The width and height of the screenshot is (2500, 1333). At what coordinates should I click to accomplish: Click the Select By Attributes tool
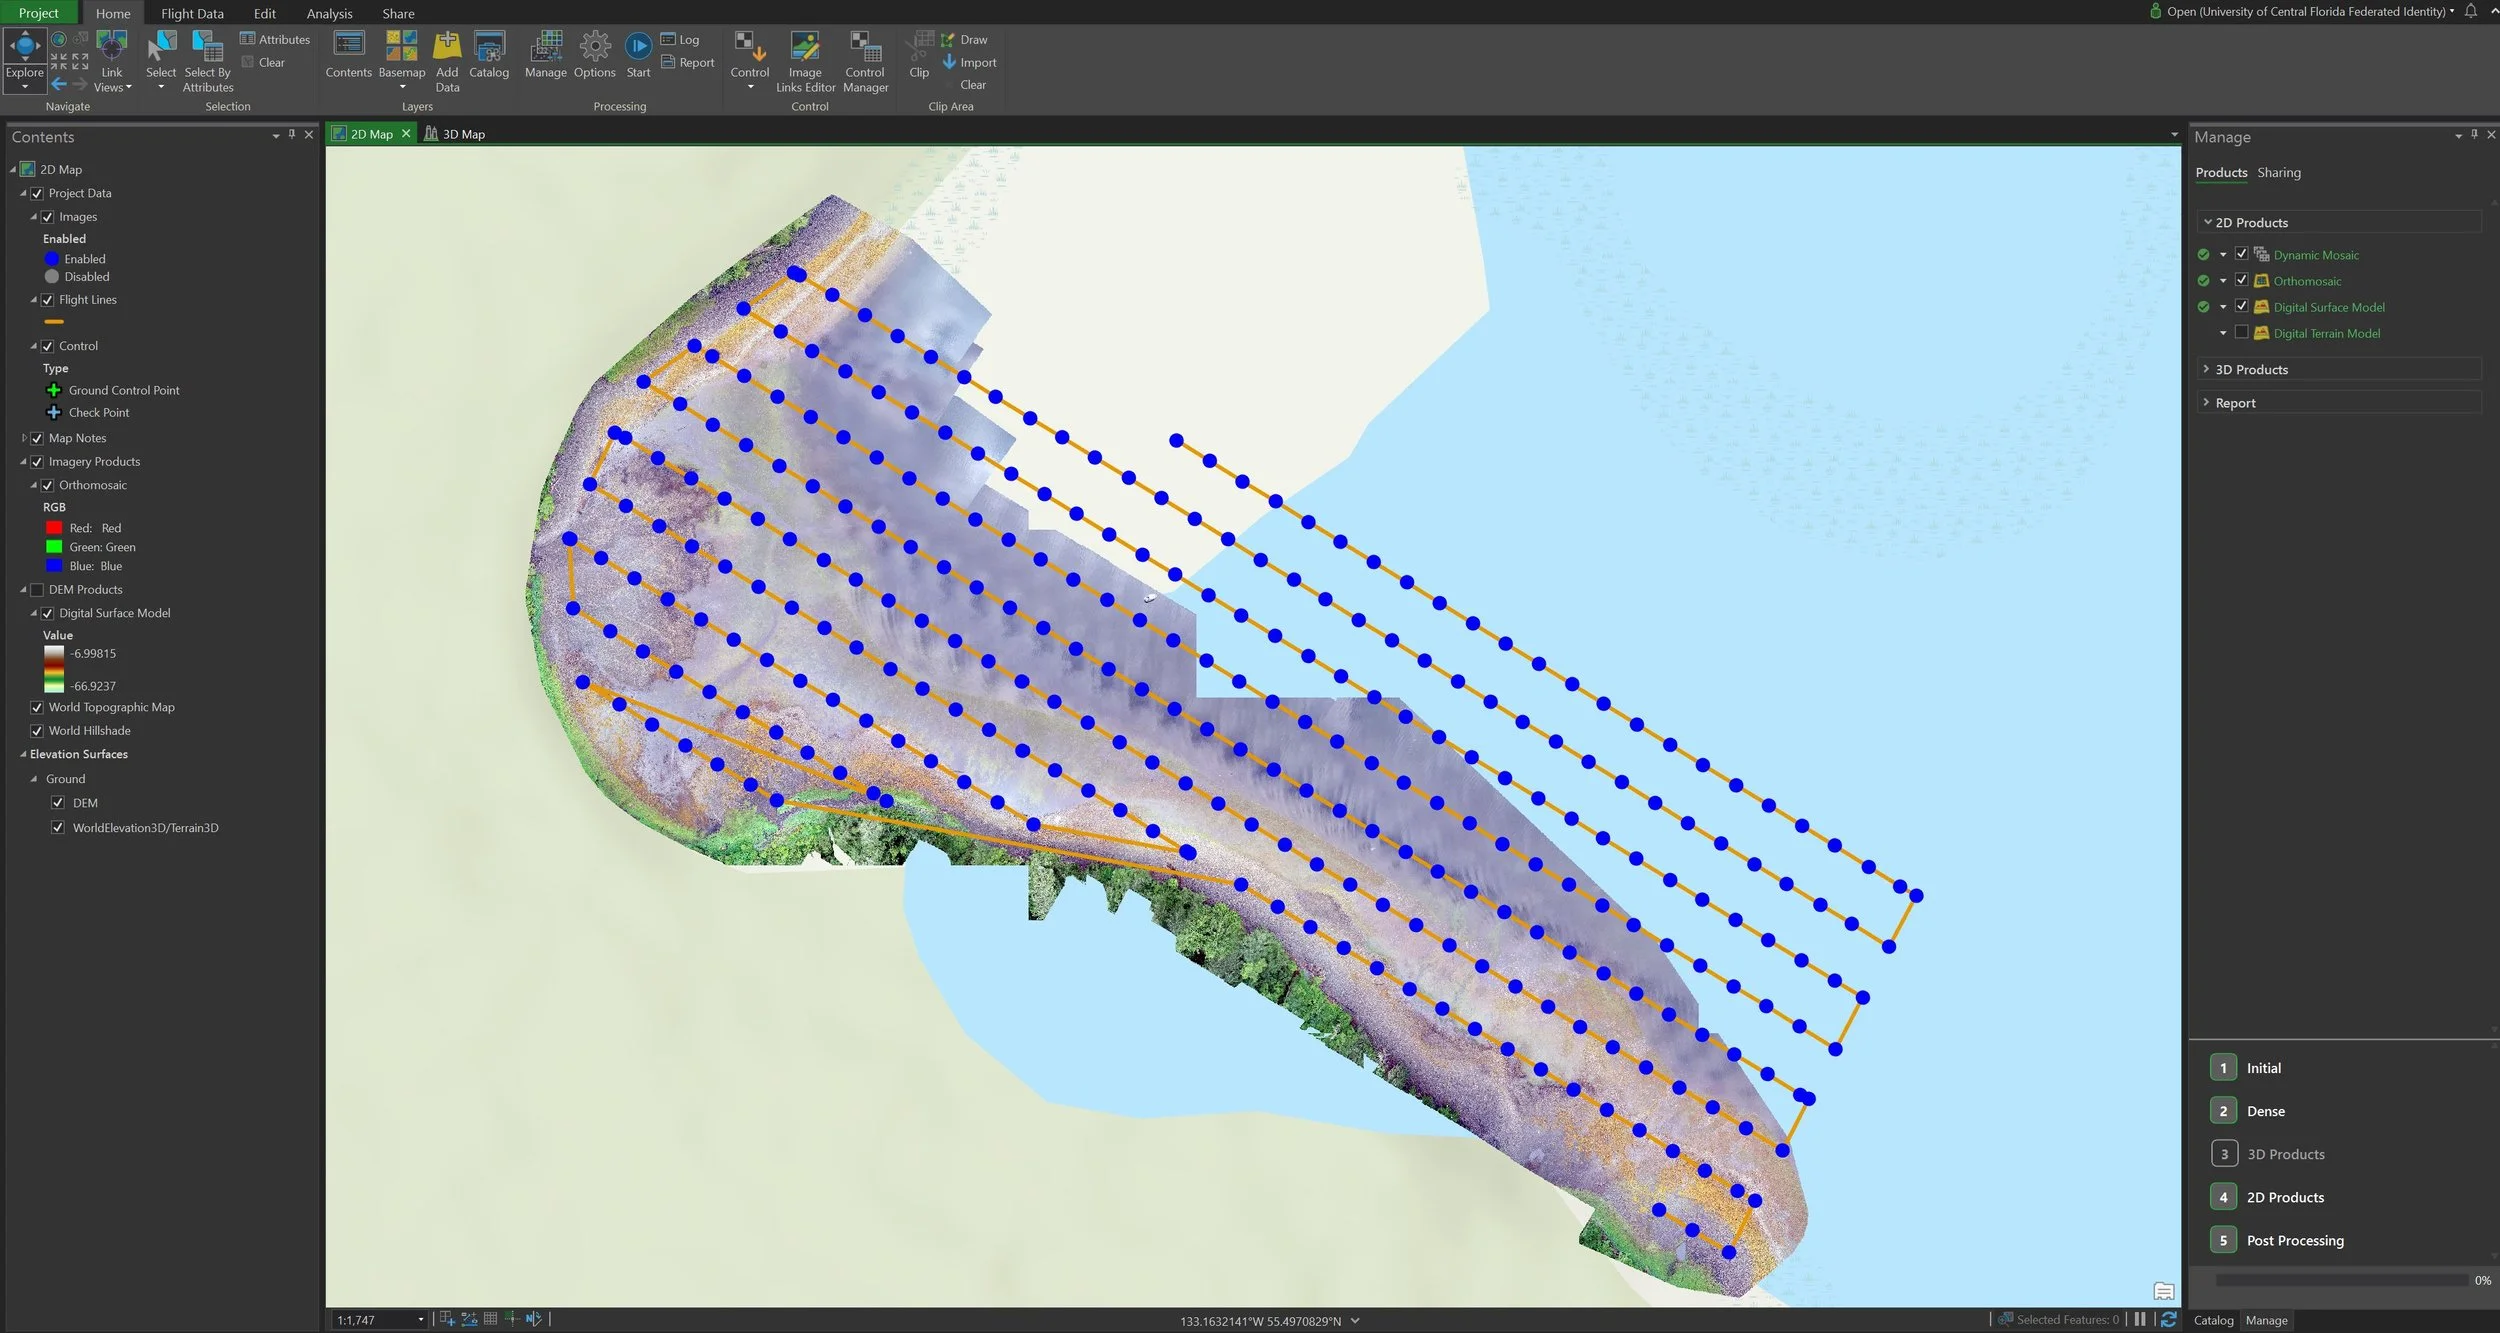pos(207,47)
